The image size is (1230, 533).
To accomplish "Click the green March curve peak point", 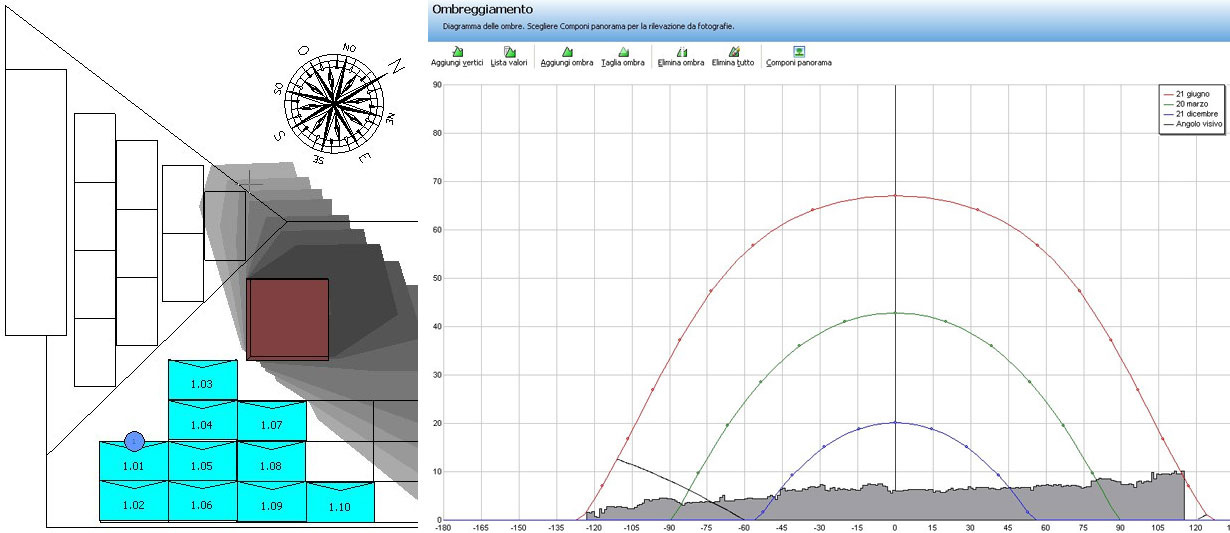I will point(895,313).
